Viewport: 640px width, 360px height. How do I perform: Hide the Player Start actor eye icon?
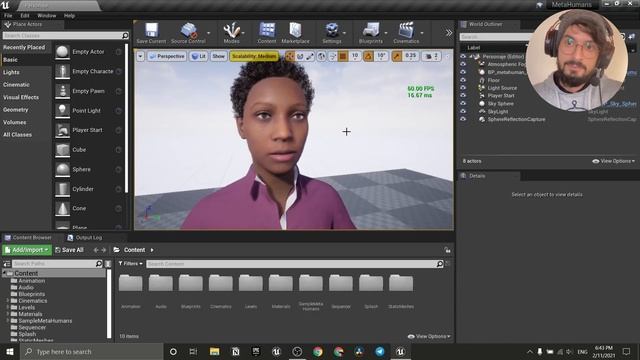pyautogui.click(x=463, y=96)
